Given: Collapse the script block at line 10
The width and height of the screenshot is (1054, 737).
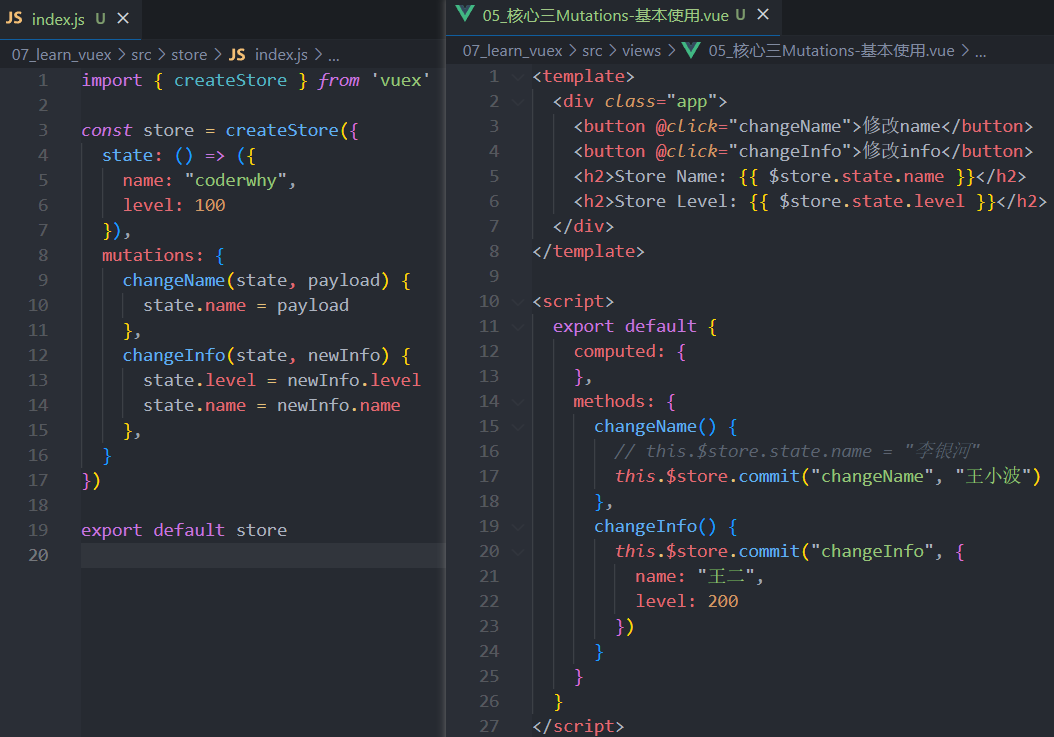Looking at the screenshot, I should pos(518,302).
